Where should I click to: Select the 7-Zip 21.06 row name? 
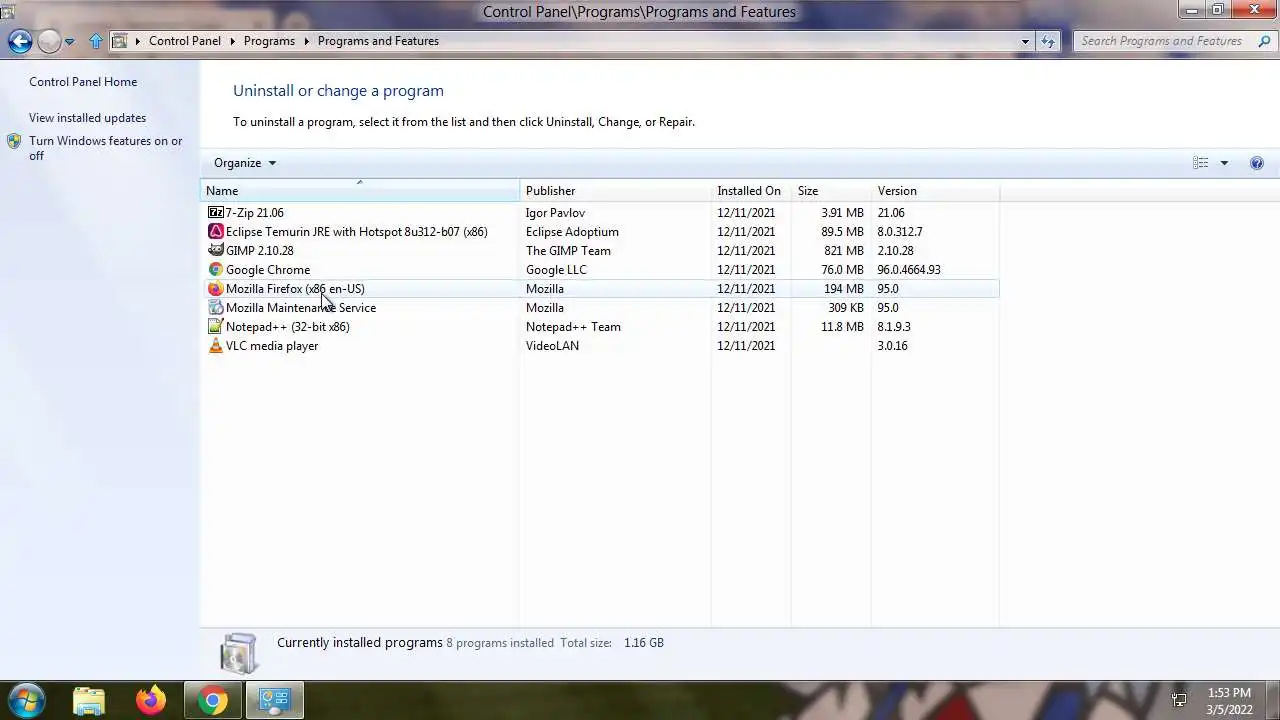coord(255,212)
